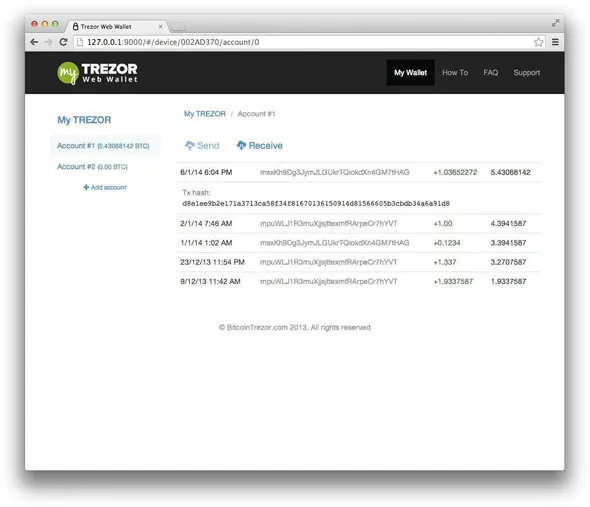The height and width of the screenshot is (507, 590).
Task: Click the browser back arrow
Action: (34, 42)
